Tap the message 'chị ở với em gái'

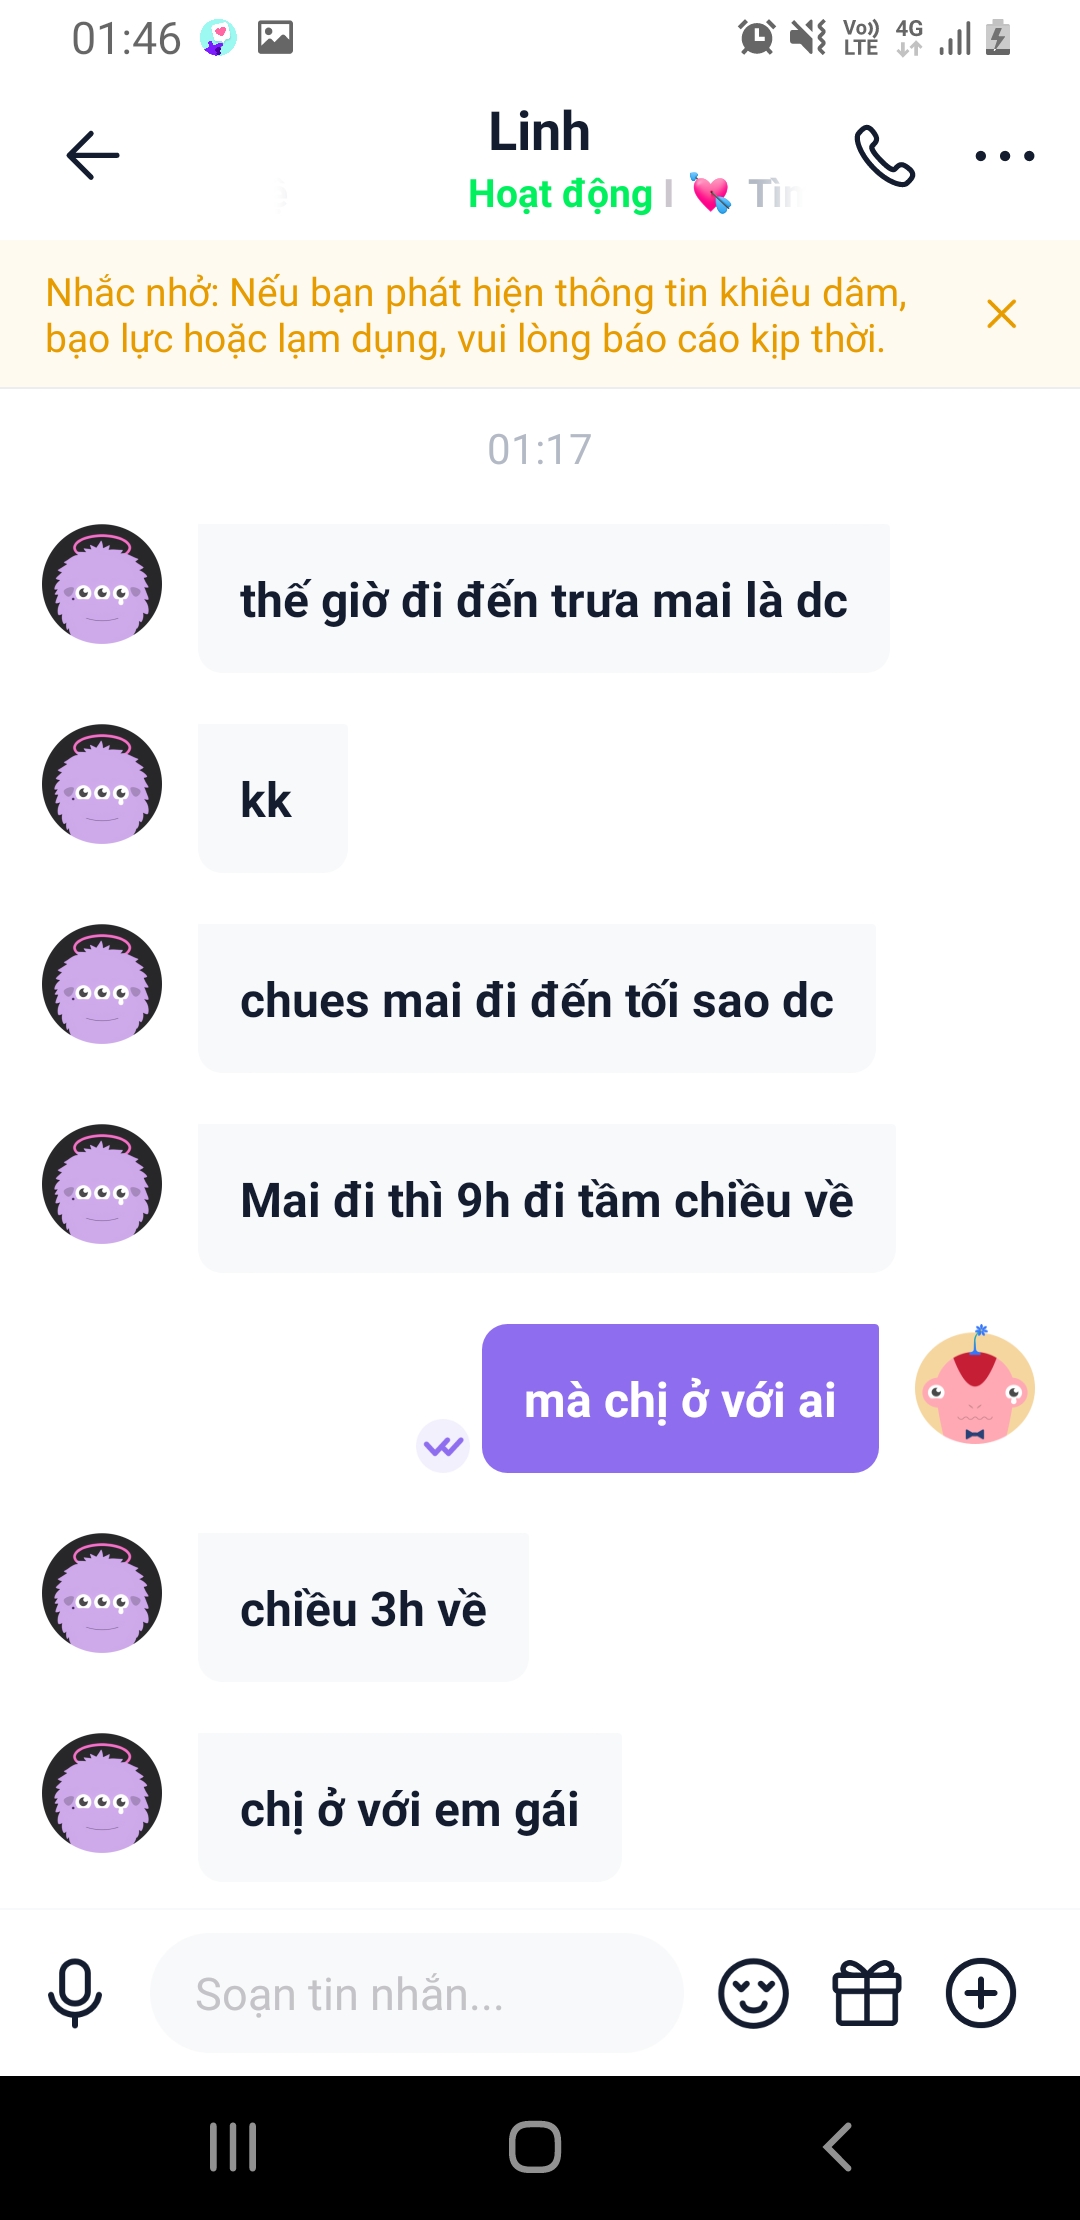410,1807
